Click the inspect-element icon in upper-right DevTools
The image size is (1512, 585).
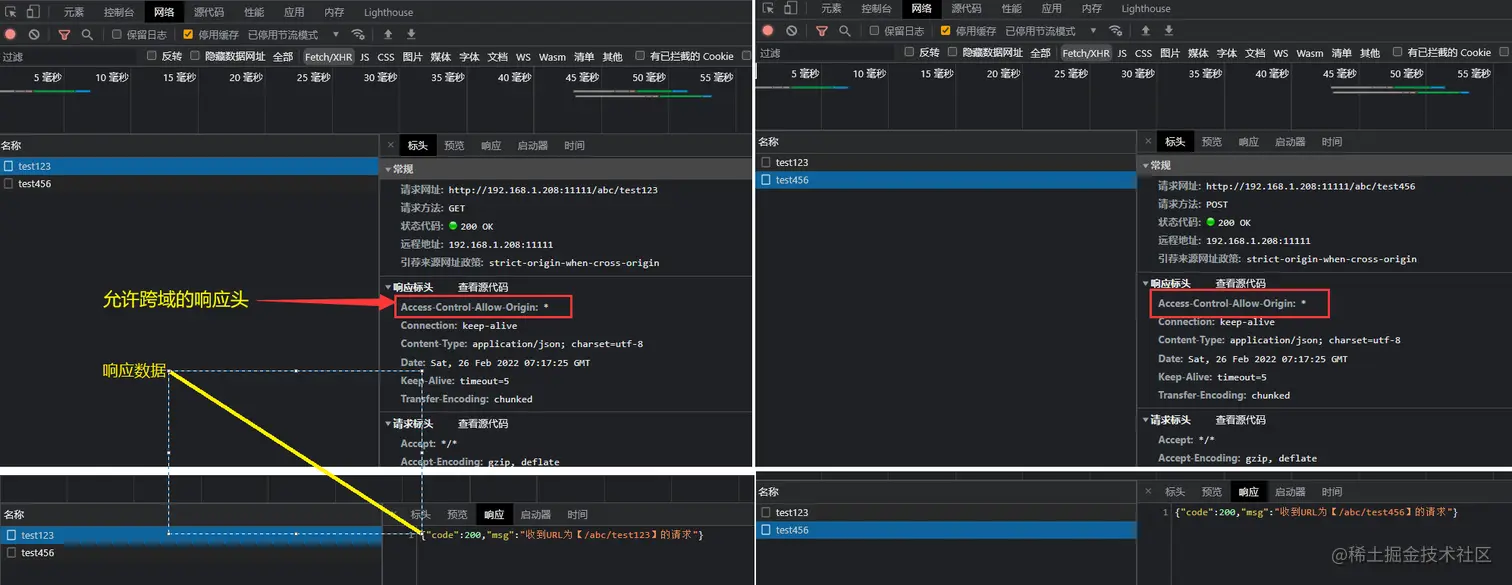point(768,8)
